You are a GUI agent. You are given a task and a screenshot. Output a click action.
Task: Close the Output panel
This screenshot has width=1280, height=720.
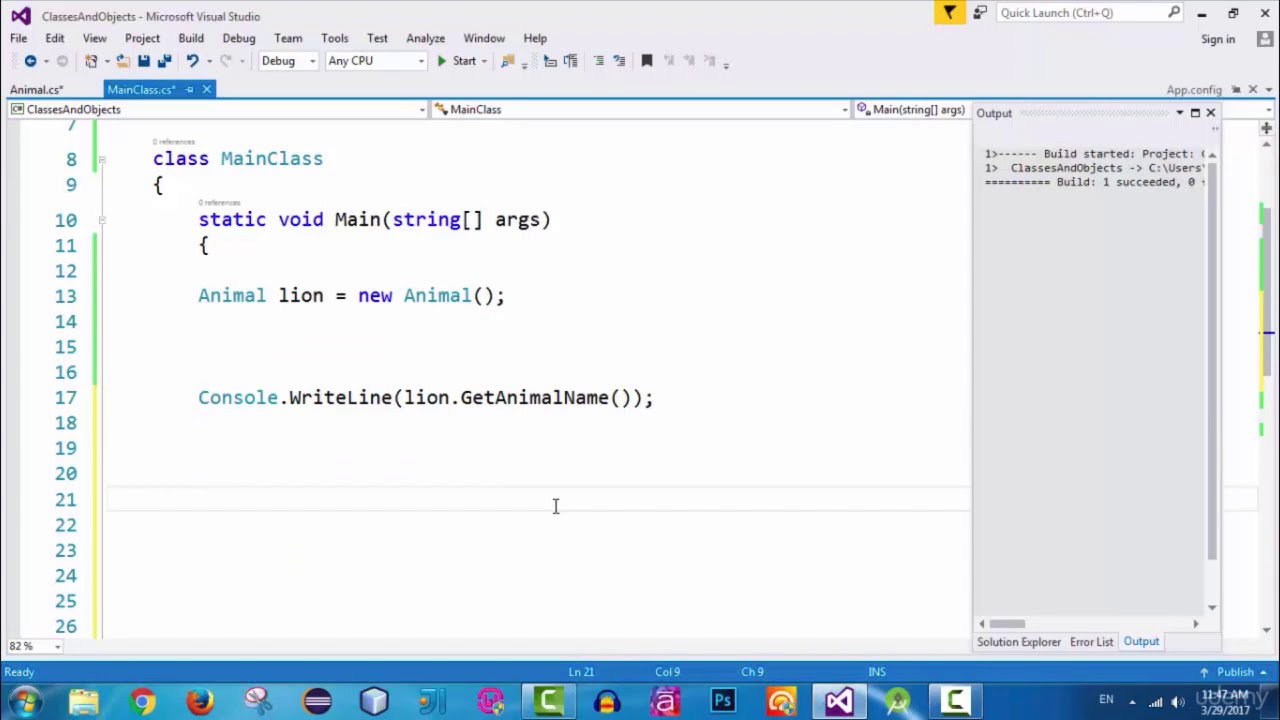click(1211, 113)
